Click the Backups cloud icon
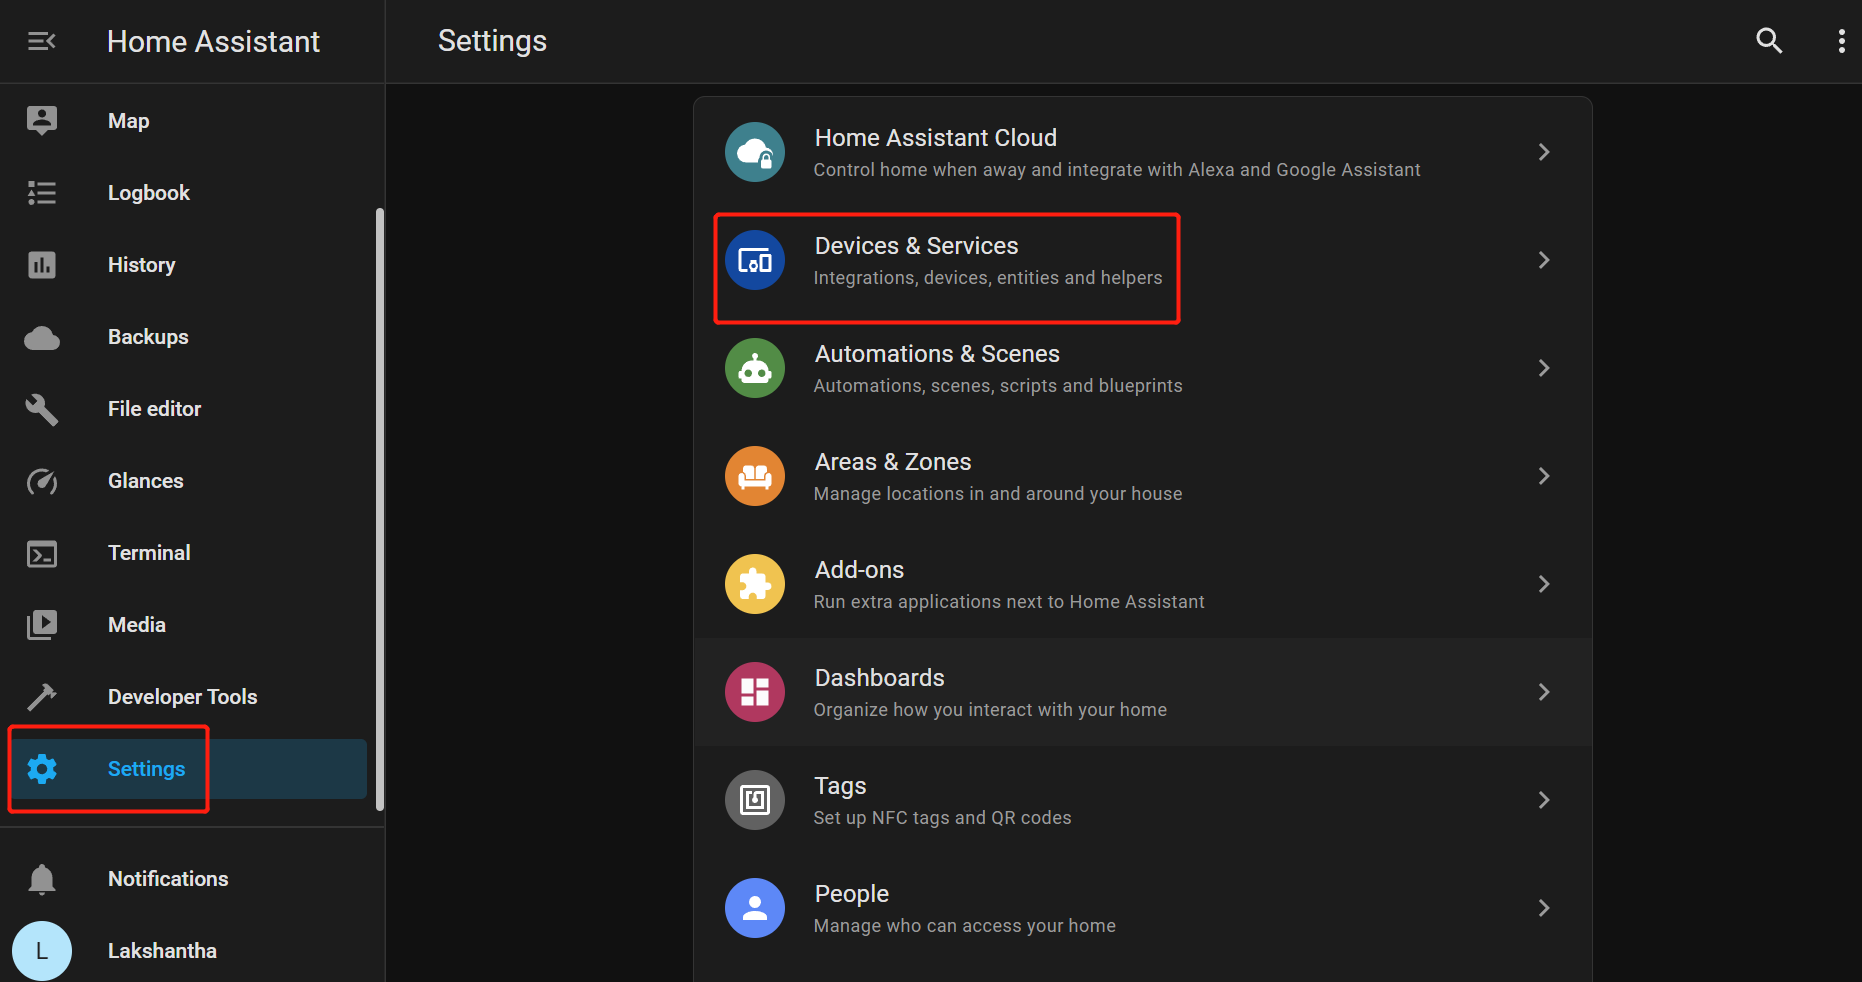 (42, 338)
